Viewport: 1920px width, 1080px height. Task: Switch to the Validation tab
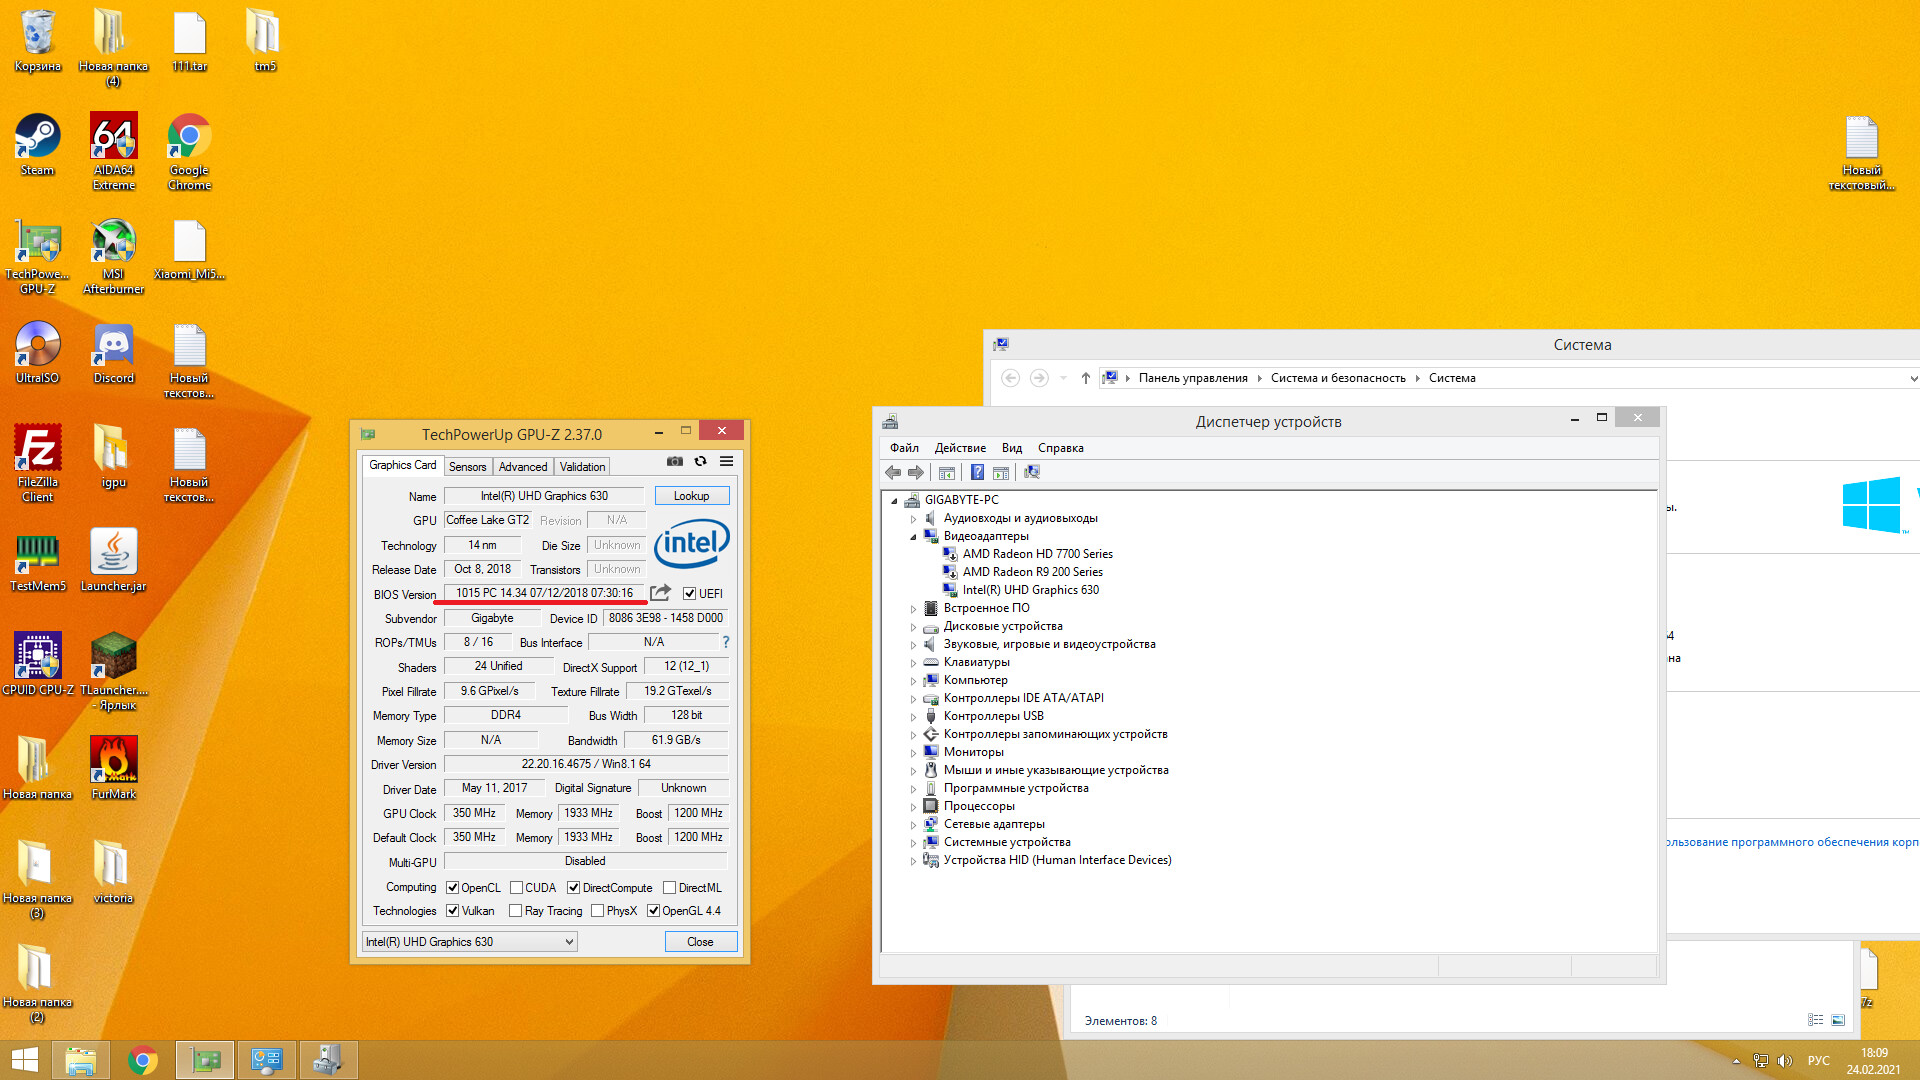coord(582,467)
